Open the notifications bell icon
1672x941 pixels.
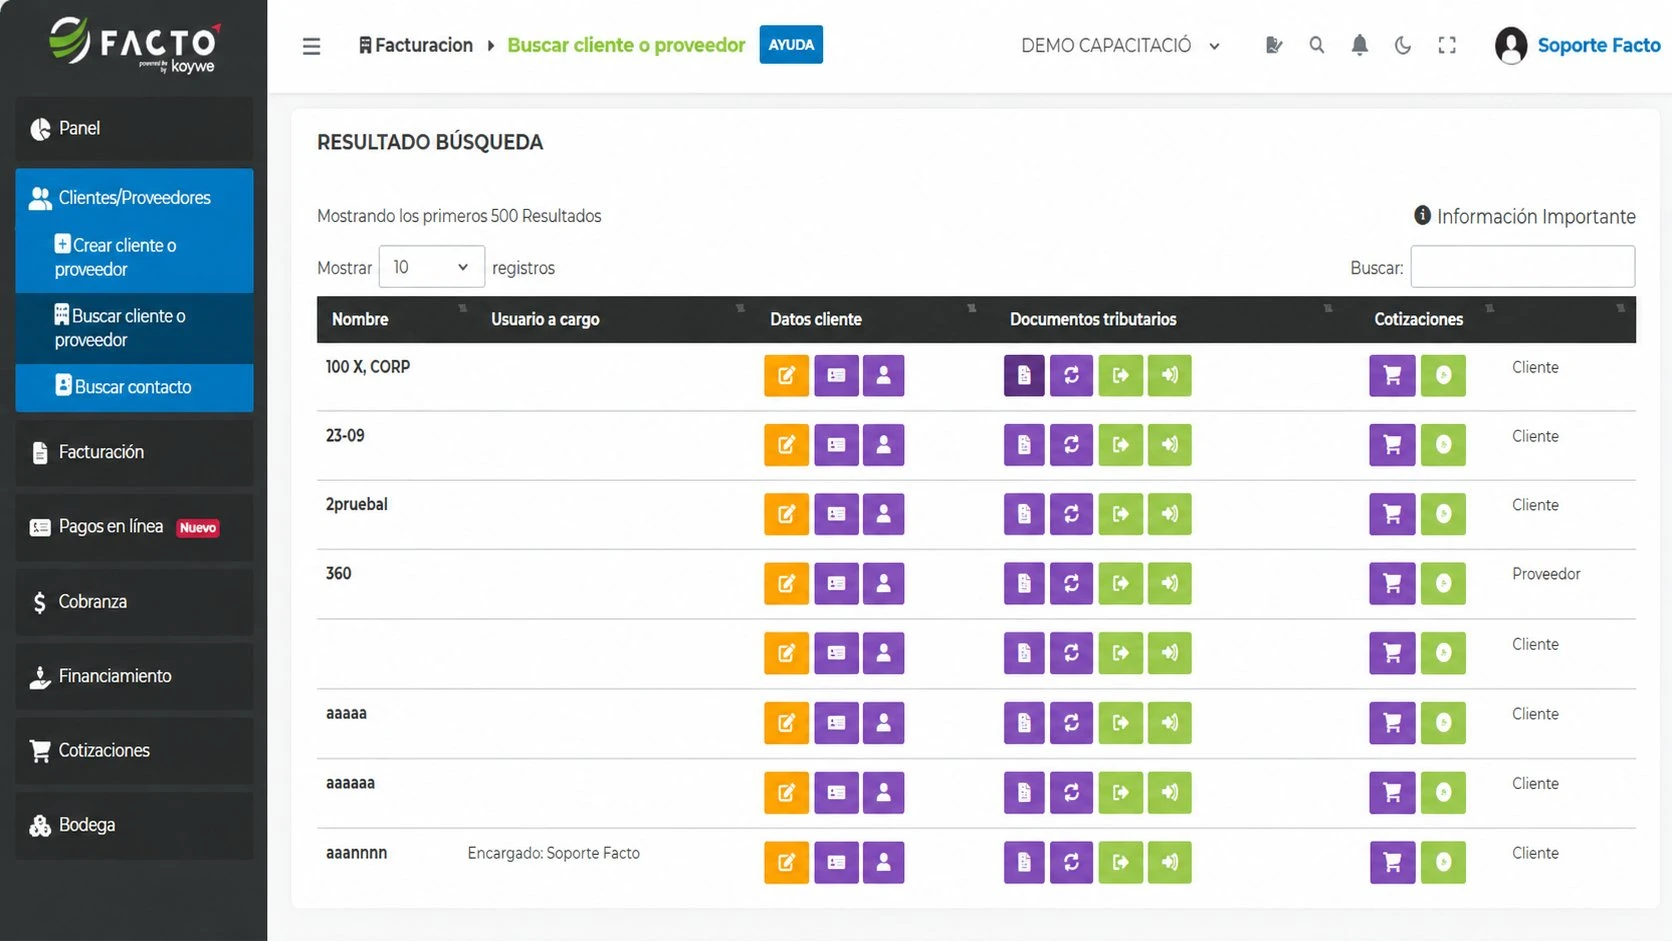(x=1359, y=45)
